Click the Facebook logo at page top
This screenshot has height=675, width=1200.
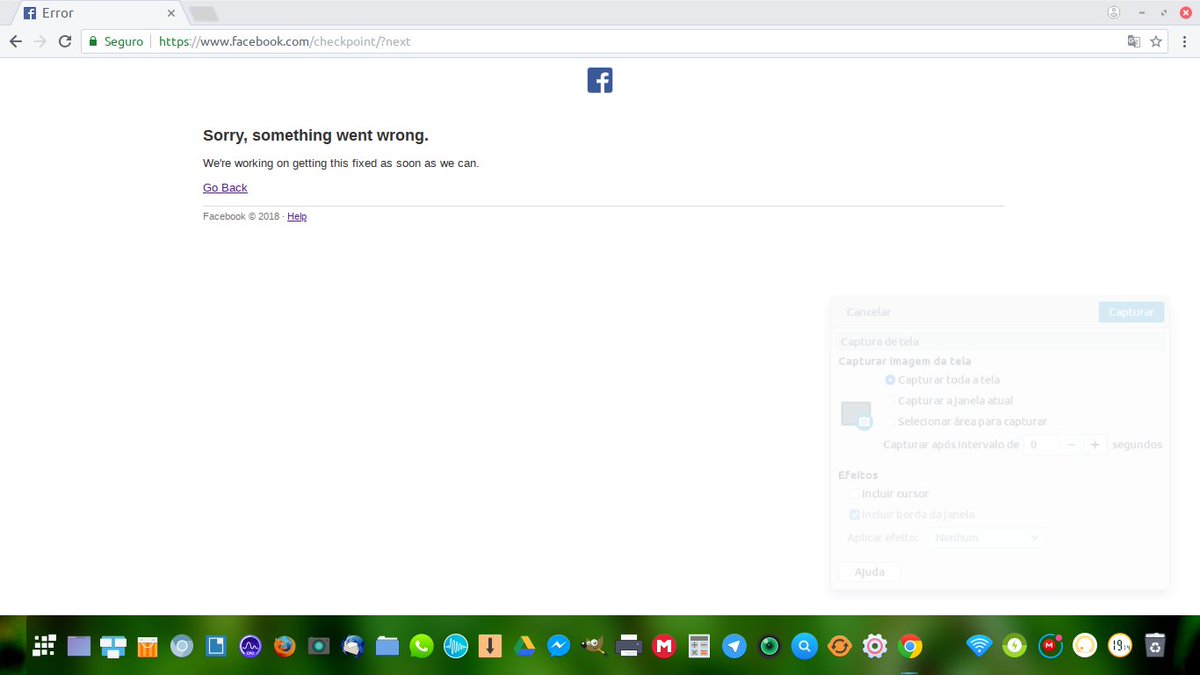600,80
